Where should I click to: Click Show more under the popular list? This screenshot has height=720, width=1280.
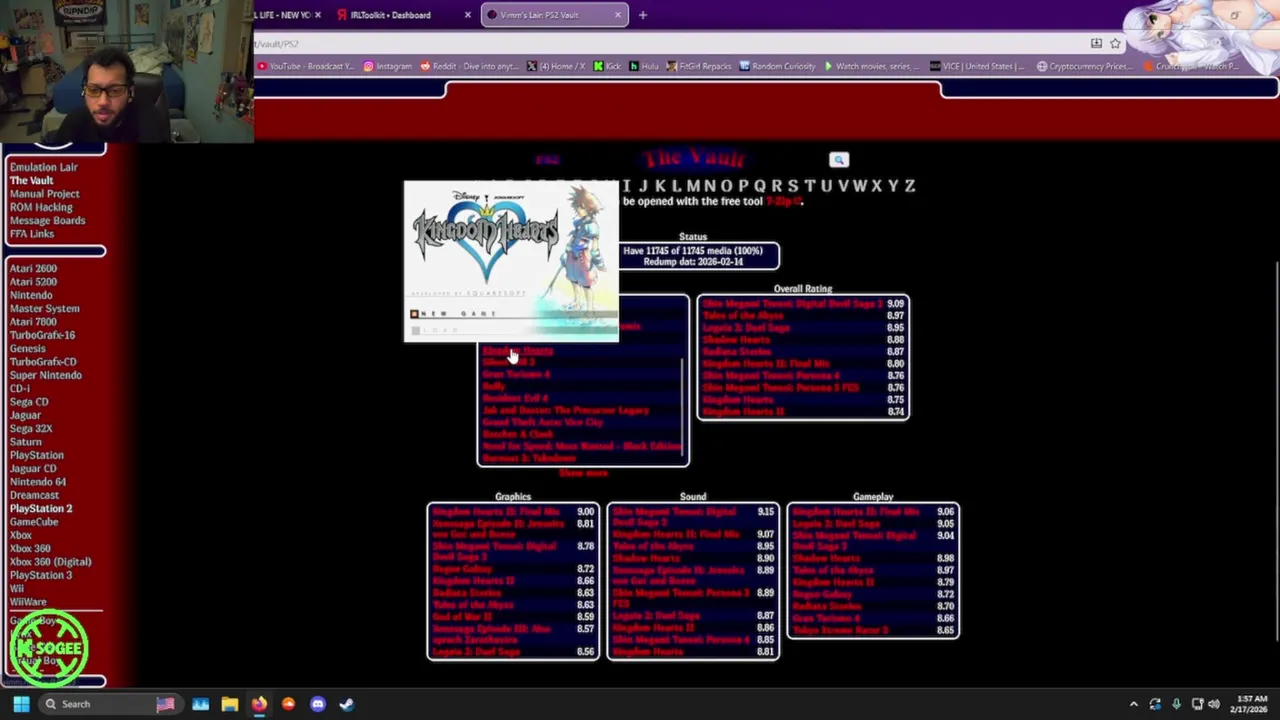(583, 473)
